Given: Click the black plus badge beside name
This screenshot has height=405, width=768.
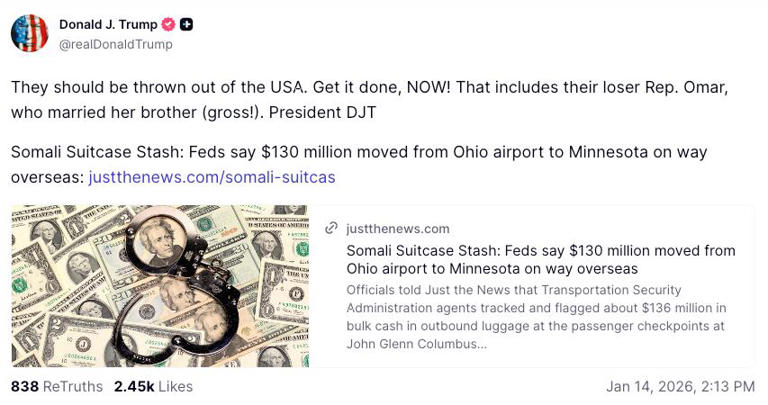Looking at the screenshot, I should 186,24.
